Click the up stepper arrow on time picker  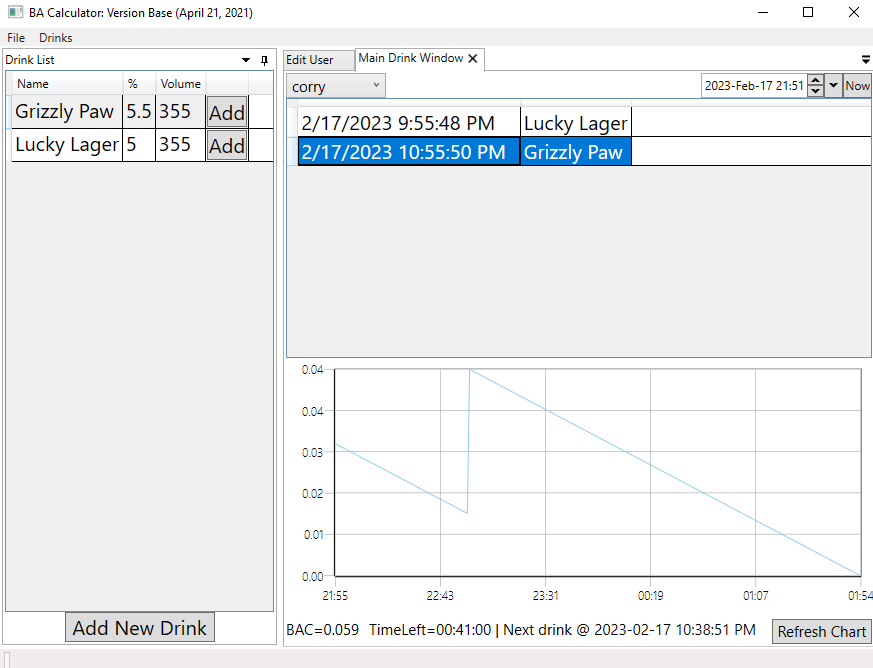click(x=816, y=79)
